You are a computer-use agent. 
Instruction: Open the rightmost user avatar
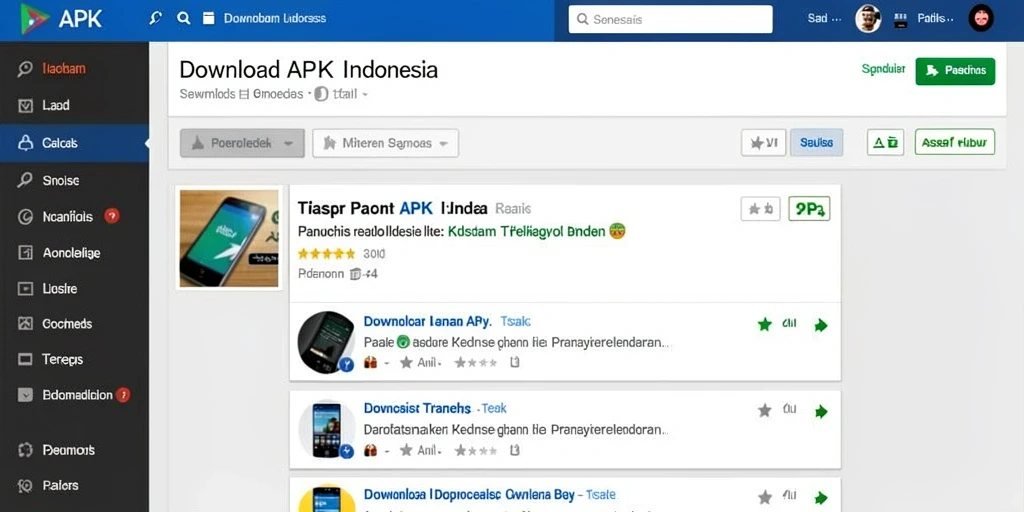pyautogui.click(x=981, y=18)
